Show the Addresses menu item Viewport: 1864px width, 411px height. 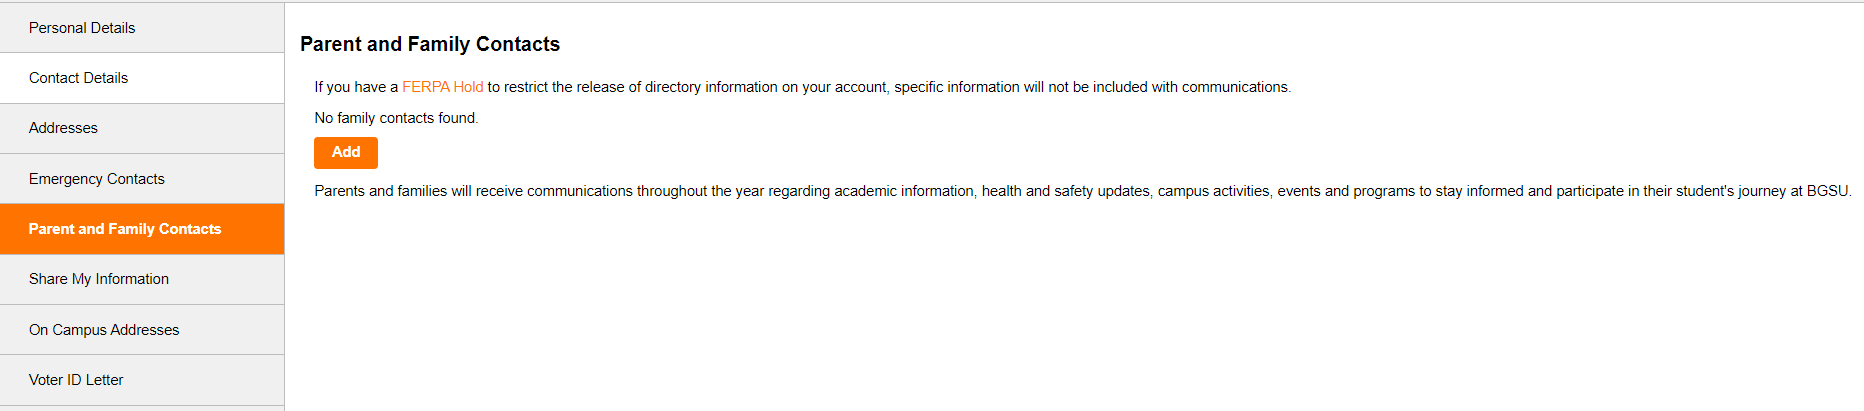63,128
